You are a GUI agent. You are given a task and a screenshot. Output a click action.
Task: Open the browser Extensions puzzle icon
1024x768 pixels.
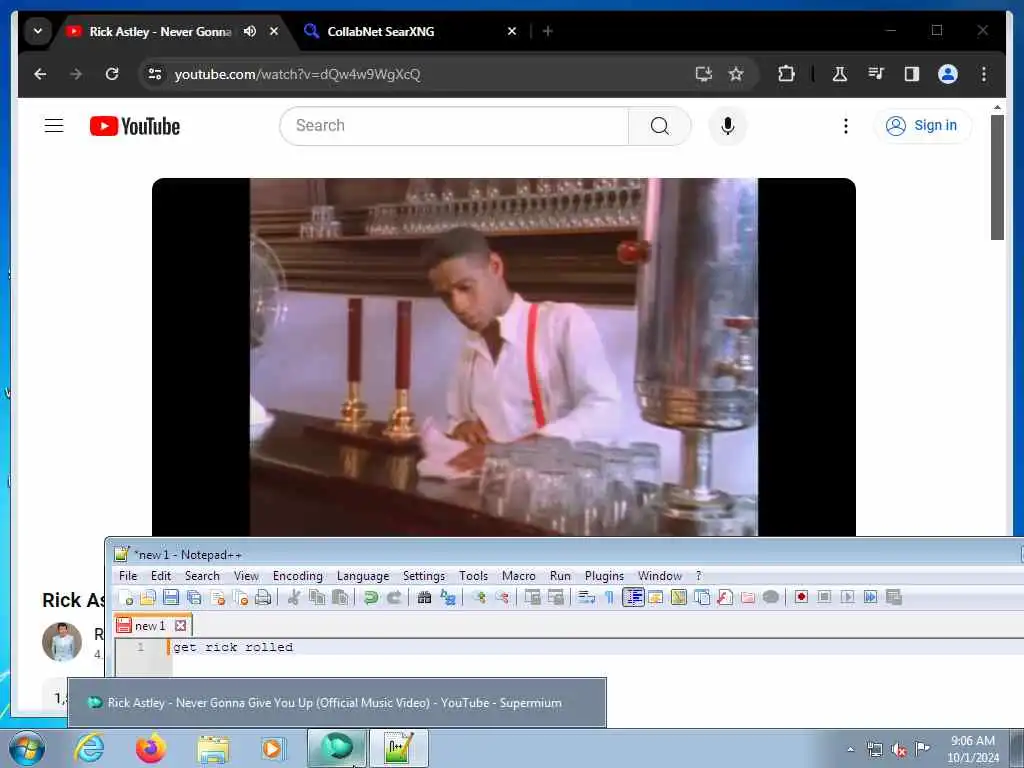pos(786,74)
